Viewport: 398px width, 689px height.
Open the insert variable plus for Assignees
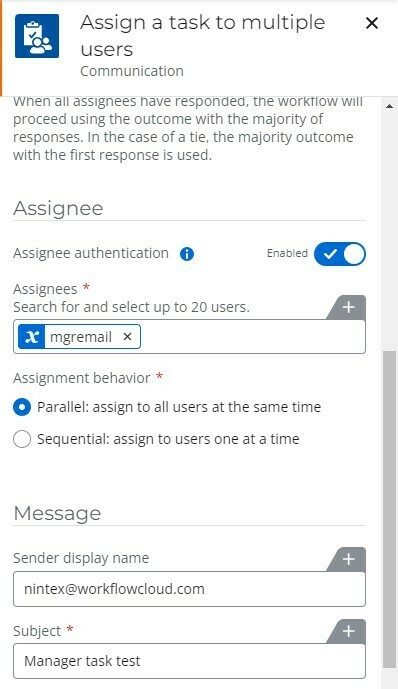pyautogui.click(x=348, y=307)
